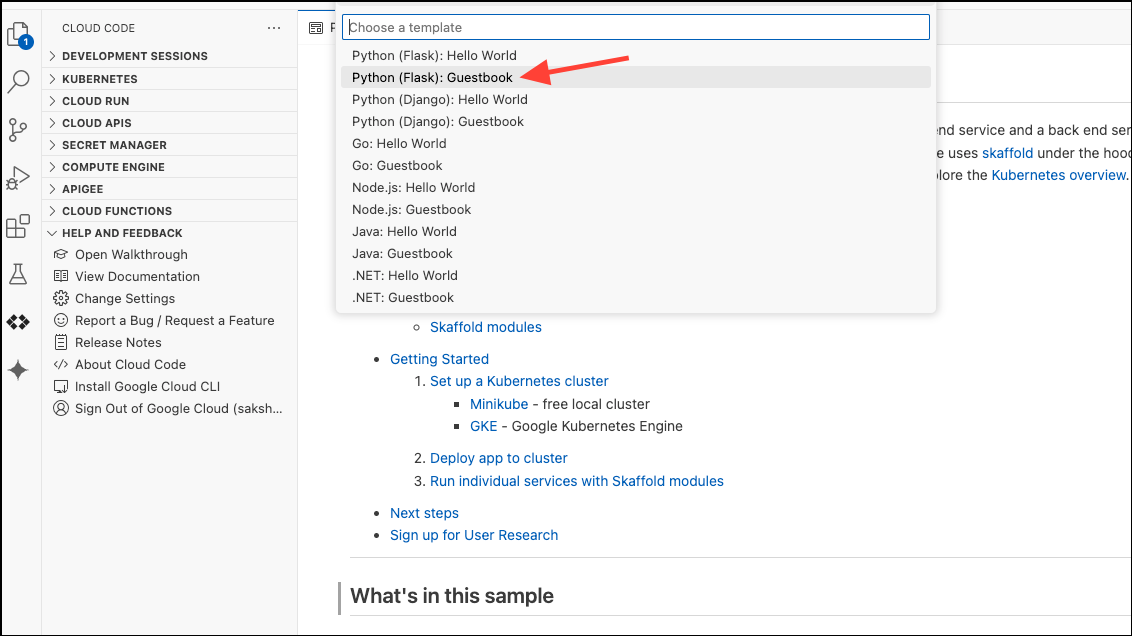Open Gemini Code Assist star icon
1132x636 pixels.
click(x=18, y=371)
